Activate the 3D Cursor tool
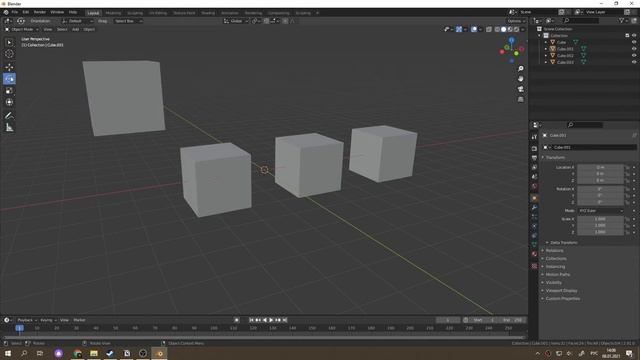The image size is (640, 360). click(9, 53)
